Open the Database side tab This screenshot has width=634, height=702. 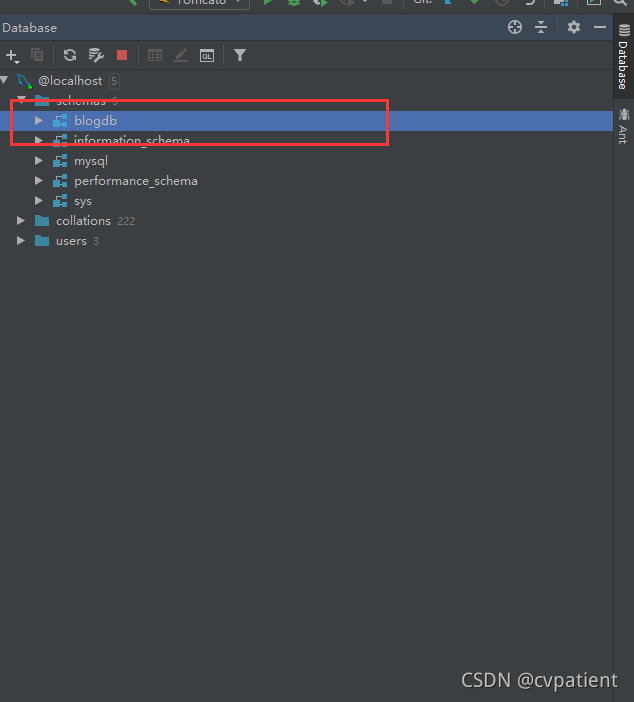tap(623, 57)
